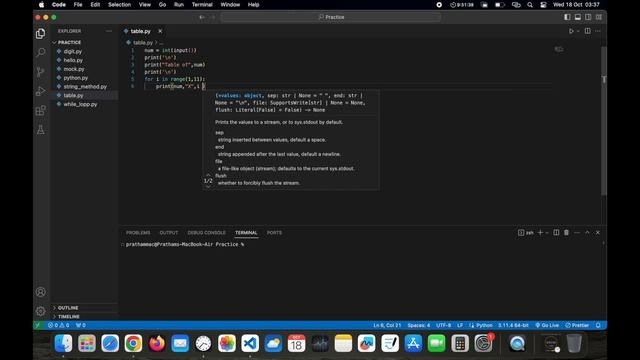Open the notifications bell in status bar
The image size is (640, 360).
598,325
